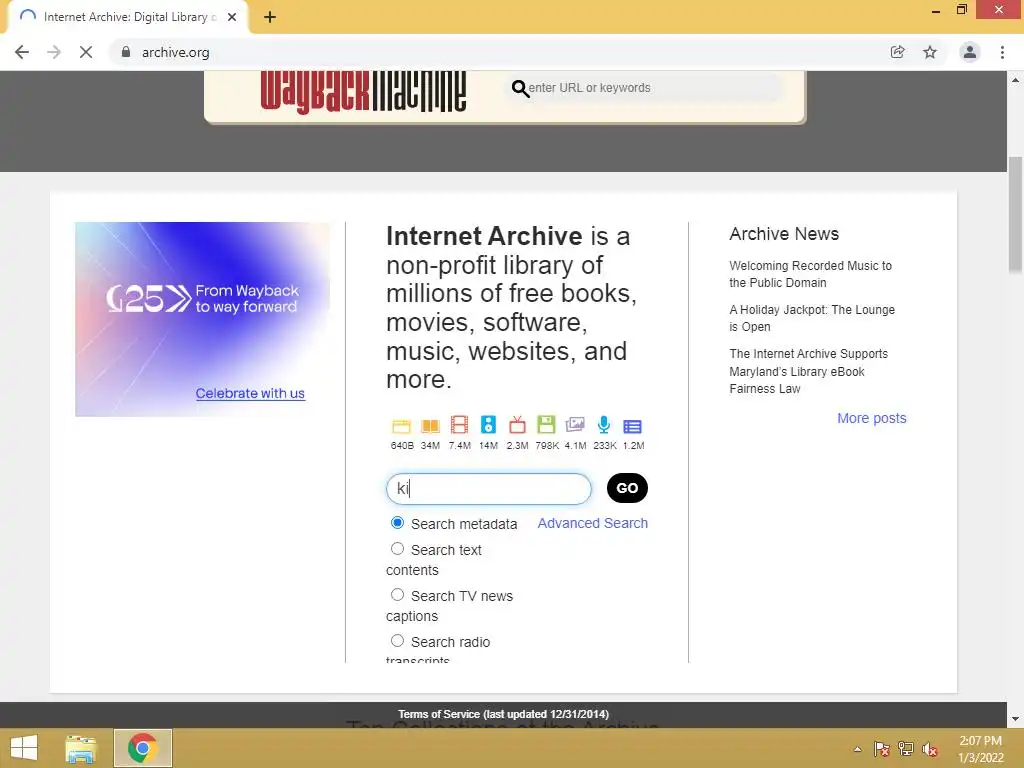Open the Chrome three-dot menu
The width and height of the screenshot is (1024, 768).
tap(1002, 52)
